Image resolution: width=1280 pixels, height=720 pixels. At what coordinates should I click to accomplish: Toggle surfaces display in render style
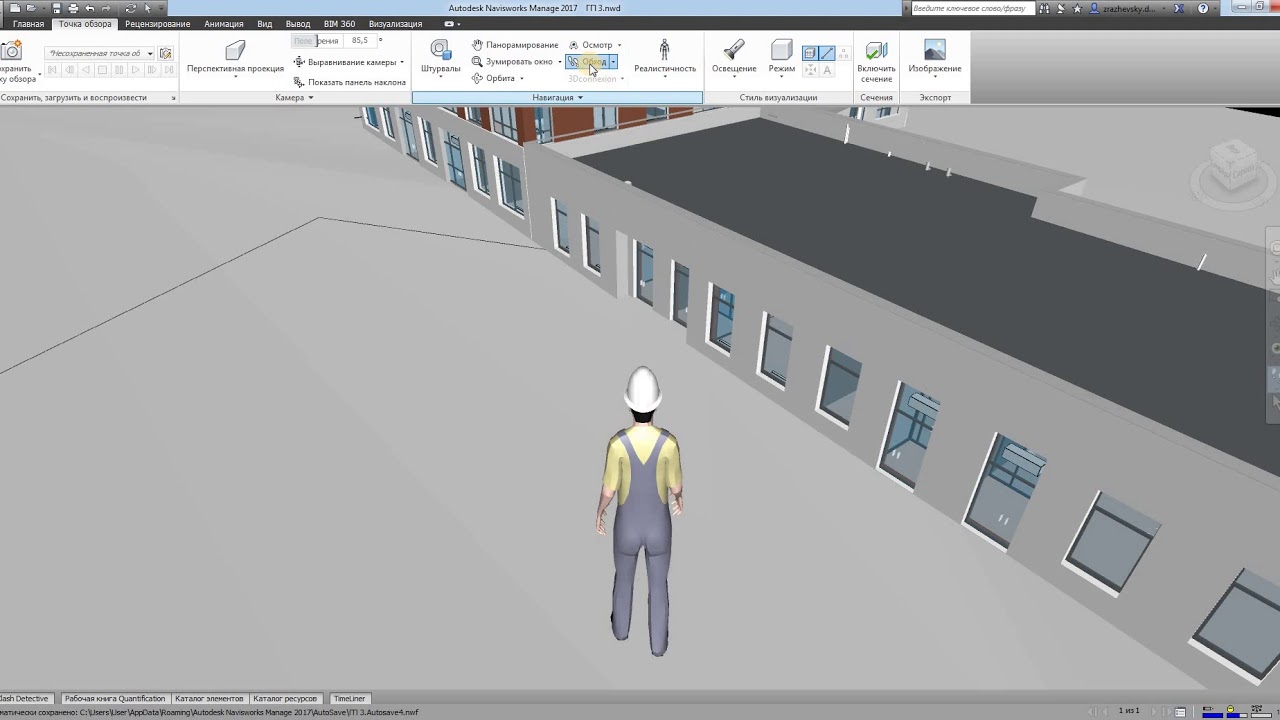(x=810, y=53)
